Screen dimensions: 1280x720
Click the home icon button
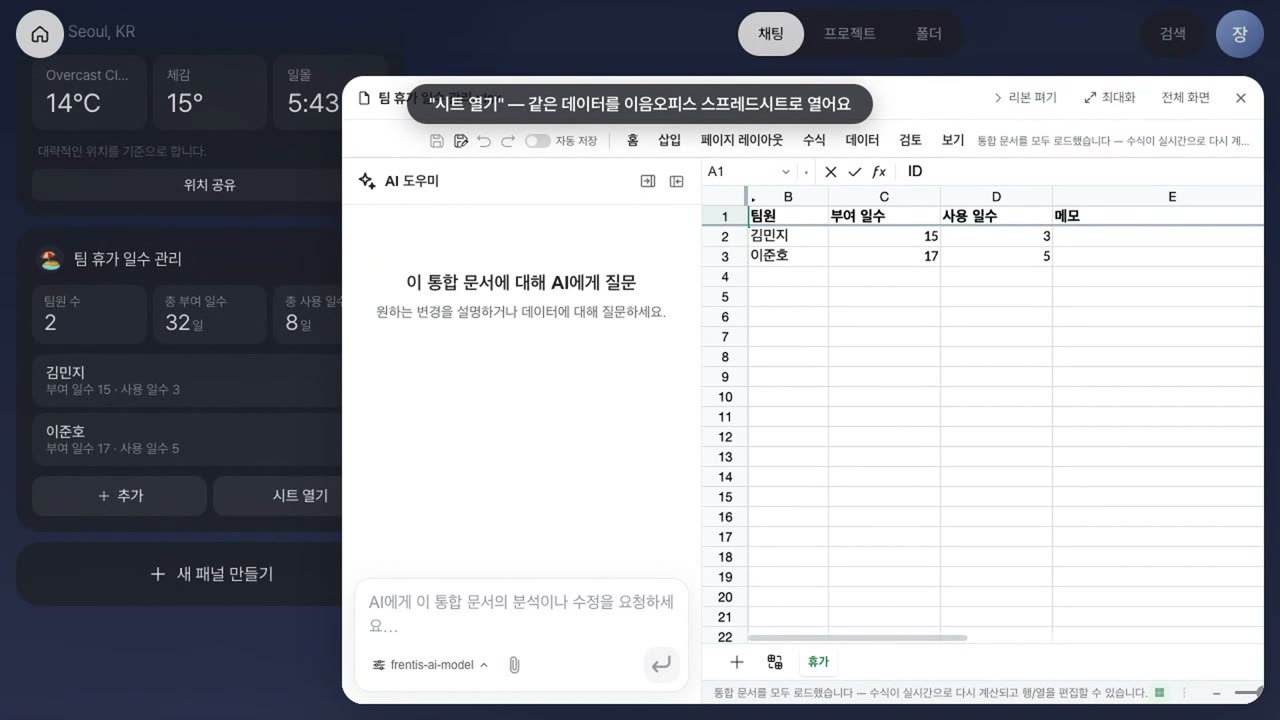40,34
